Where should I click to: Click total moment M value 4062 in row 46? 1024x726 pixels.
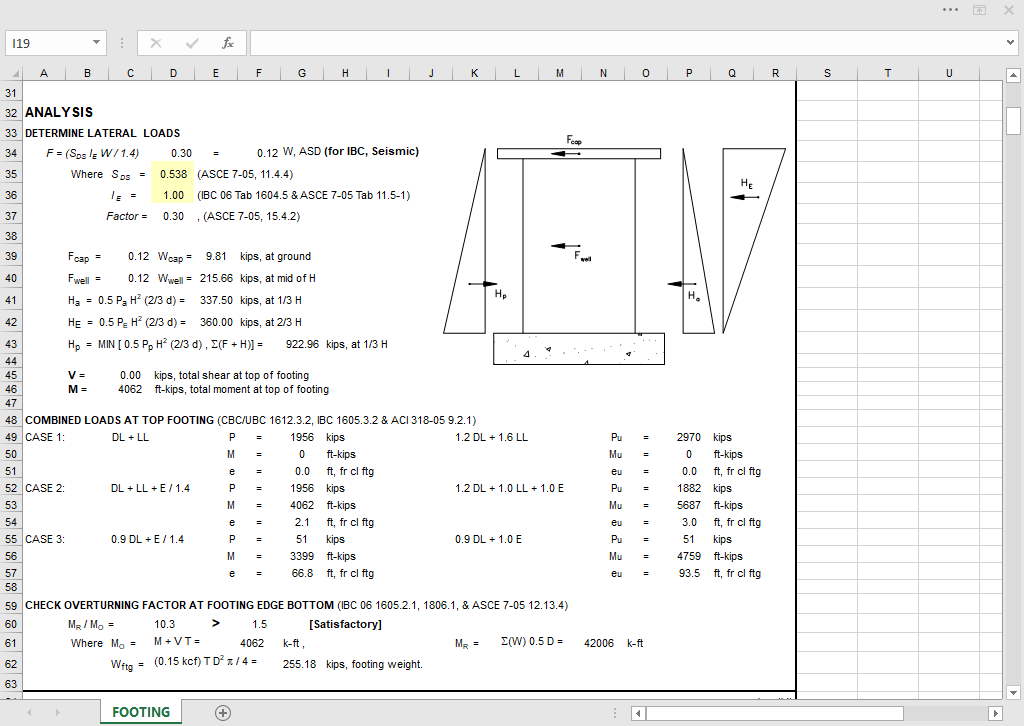[x=130, y=389]
